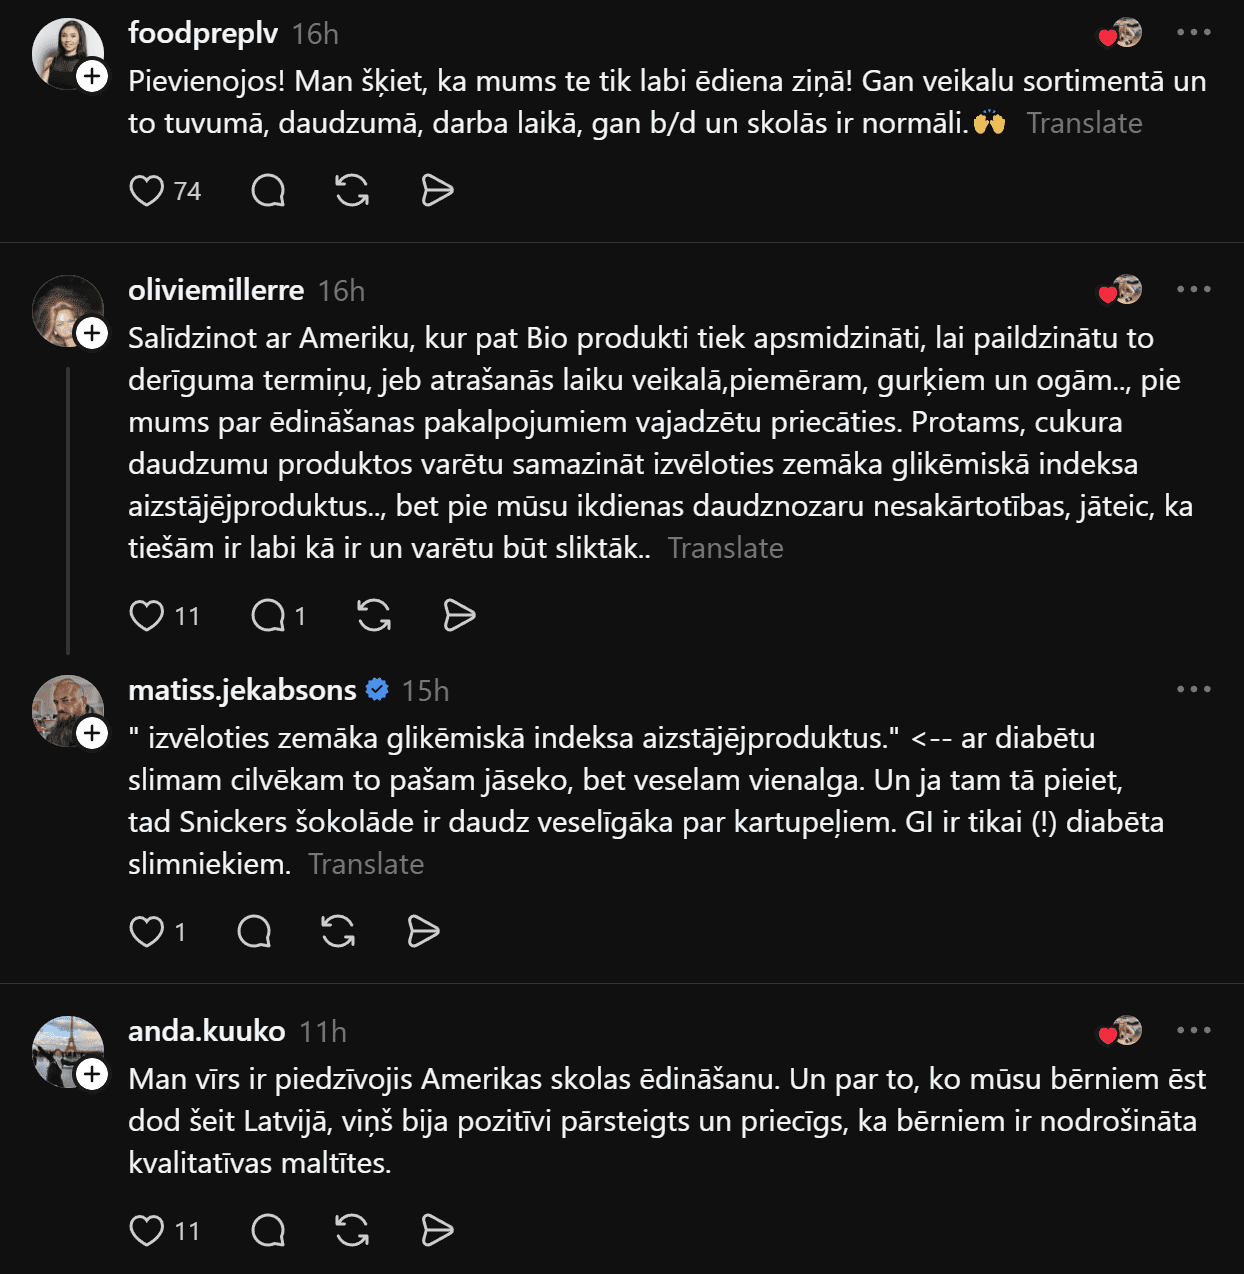Open more options for foodpreplv's post

(x=1193, y=33)
